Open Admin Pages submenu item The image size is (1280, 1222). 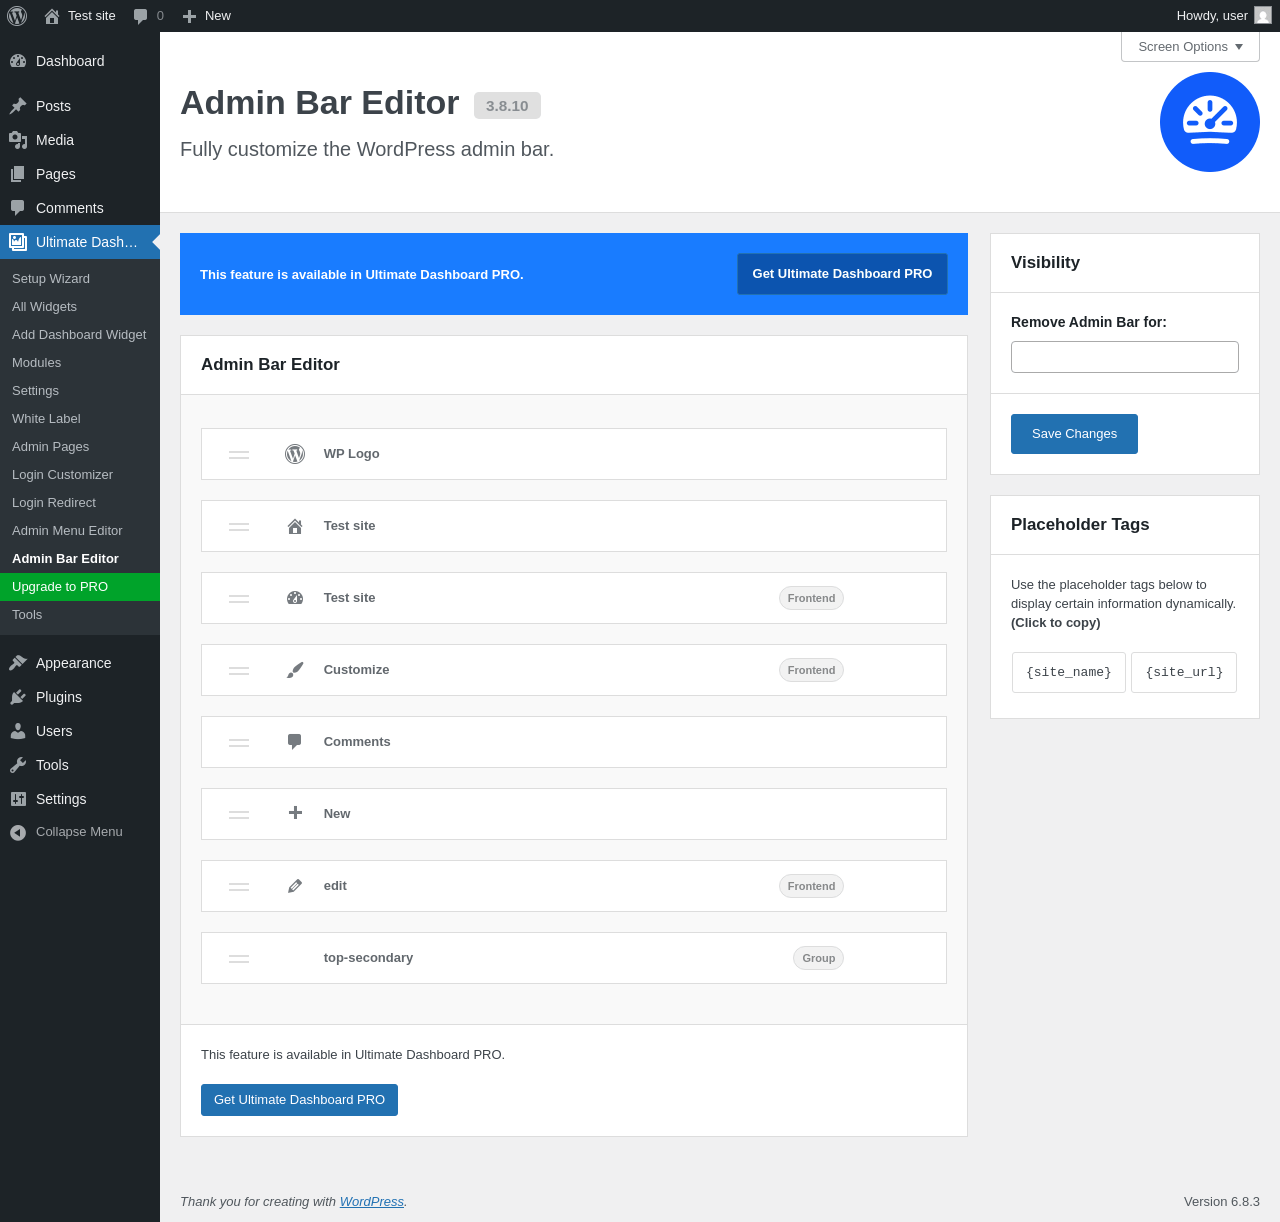(x=80, y=447)
